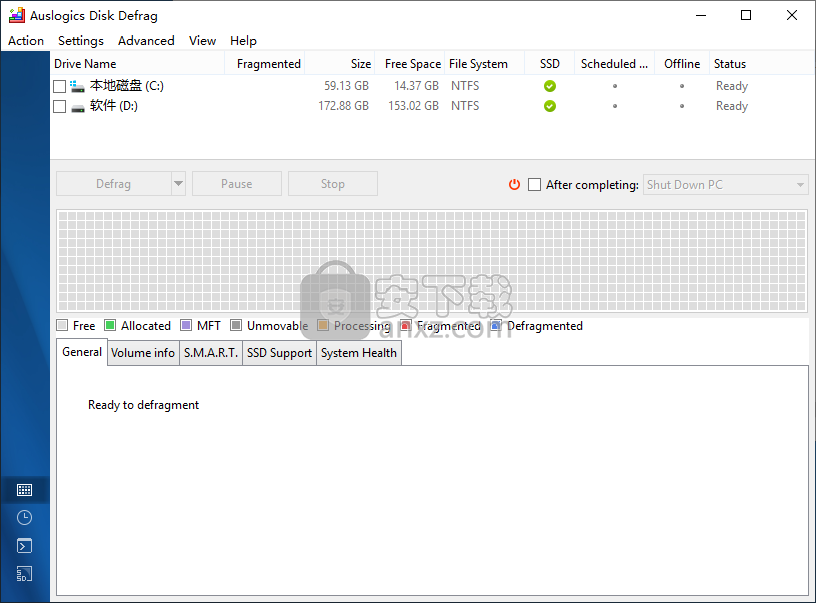Screen dimensions: 816x603
Task: Click the NTFS cell of D: drive
Action: tap(465, 106)
